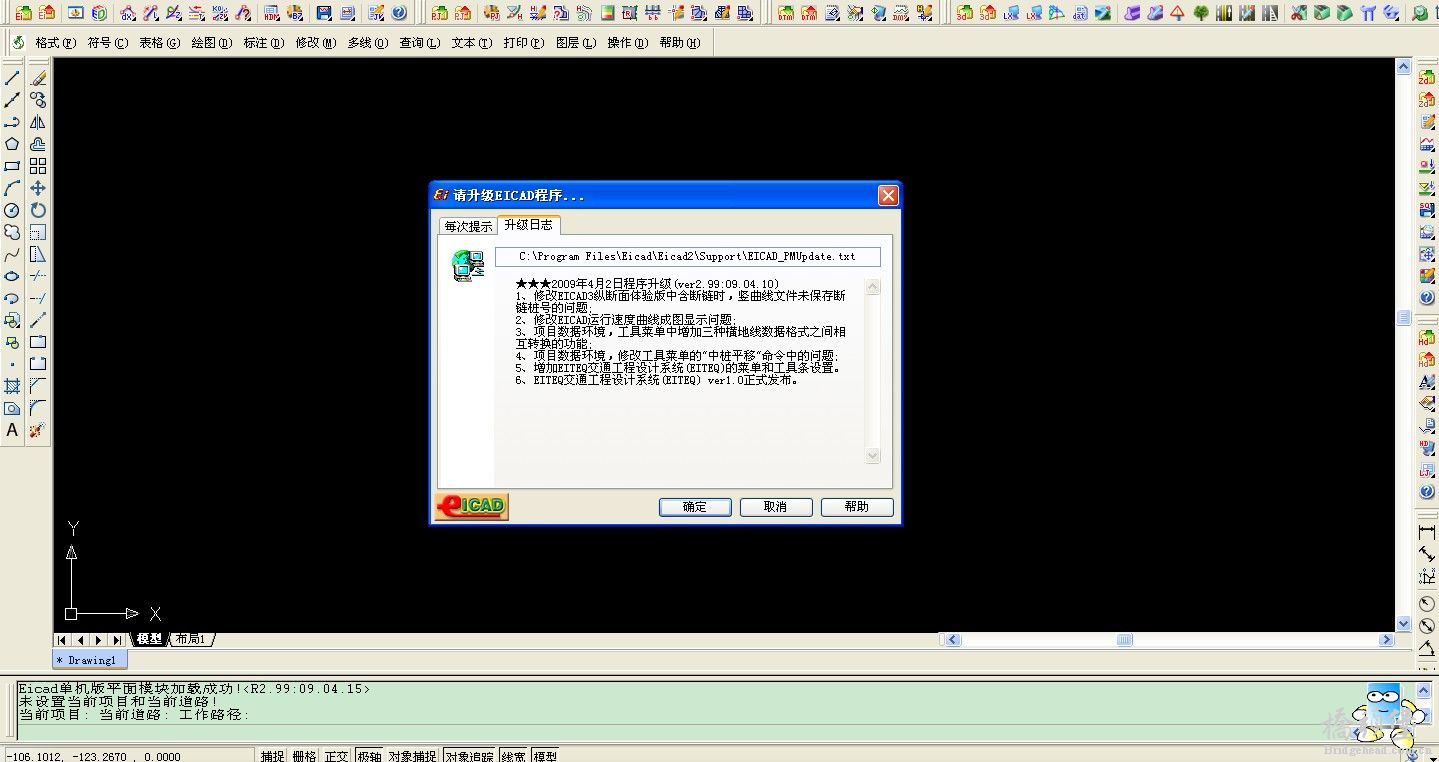The image size is (1439, 762).
Task: Select the Explode tool
Action: click(x=38, y=430)
